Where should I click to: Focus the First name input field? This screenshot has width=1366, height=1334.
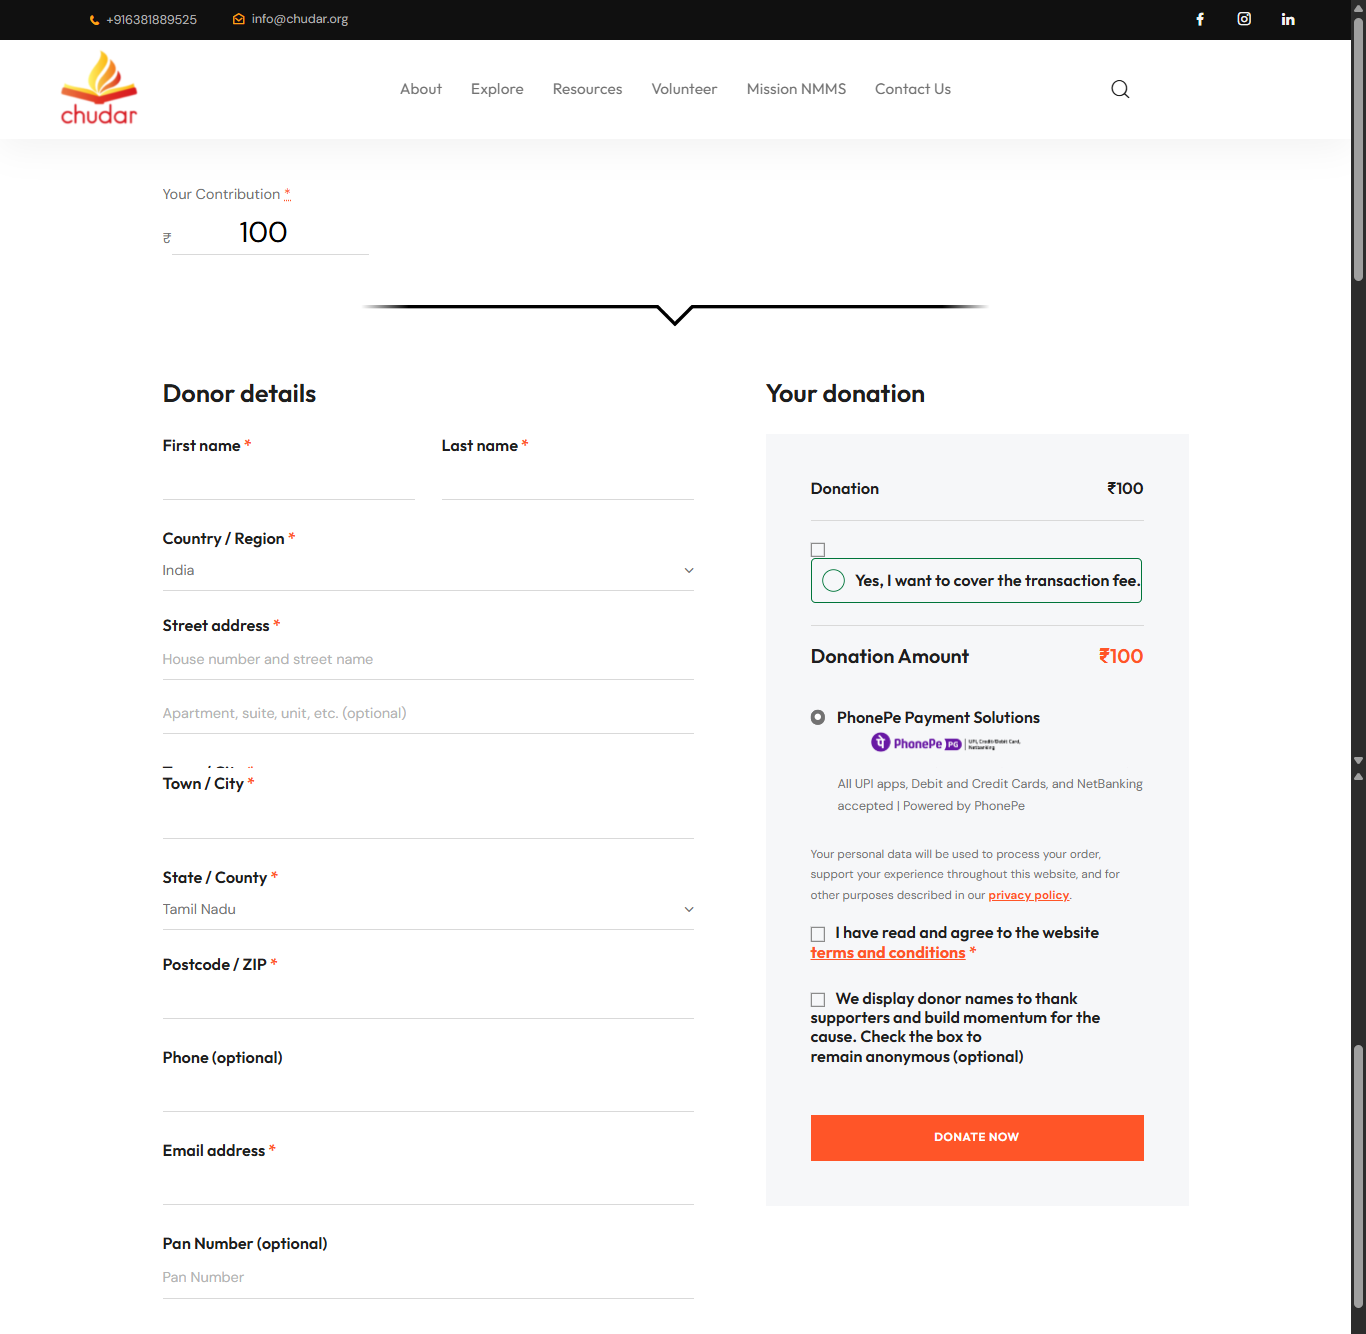click(288, 482)
